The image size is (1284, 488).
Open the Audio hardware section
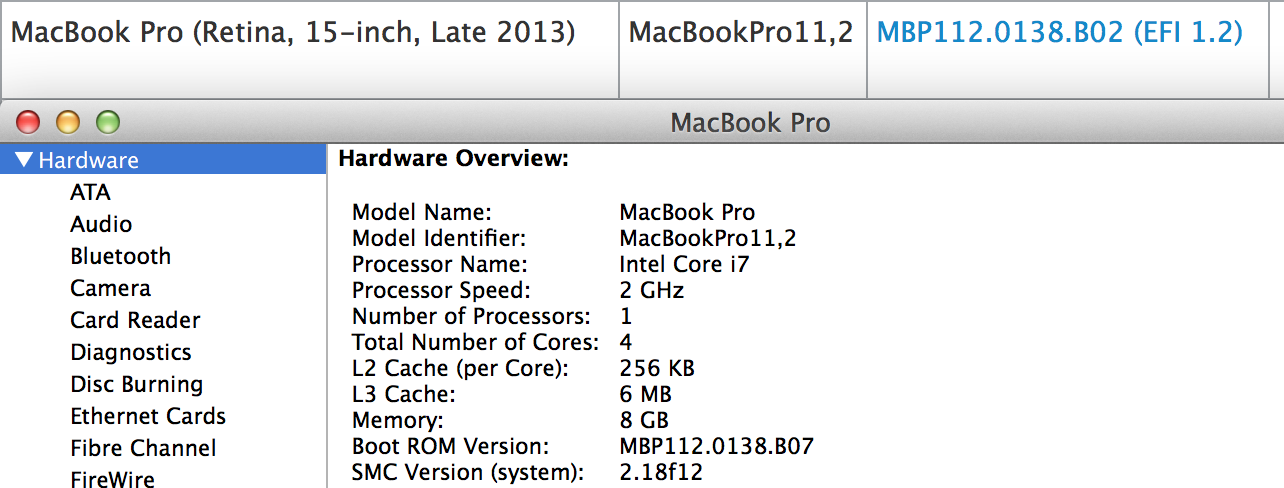pos(101,224)
